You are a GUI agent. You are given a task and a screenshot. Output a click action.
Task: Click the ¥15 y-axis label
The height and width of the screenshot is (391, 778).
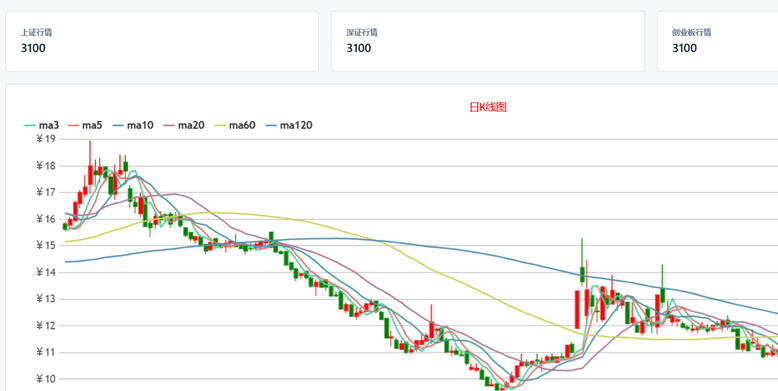pyautogui.click(x=47, y=246)
